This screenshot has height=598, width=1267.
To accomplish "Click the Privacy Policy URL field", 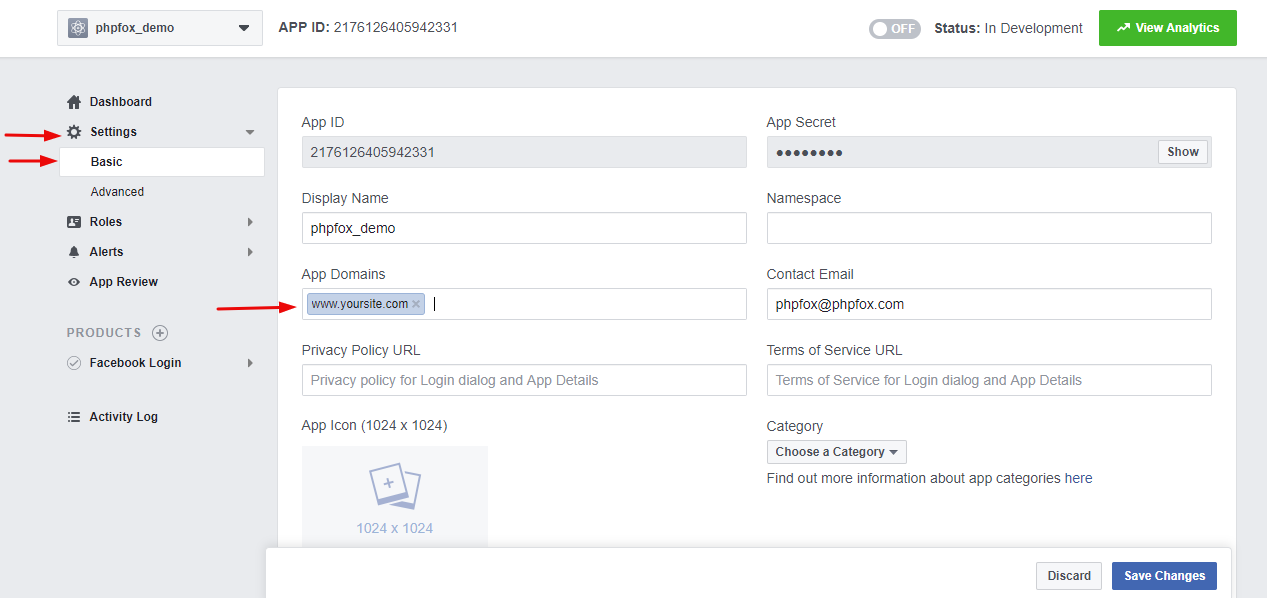I will (x=524, y=380).
